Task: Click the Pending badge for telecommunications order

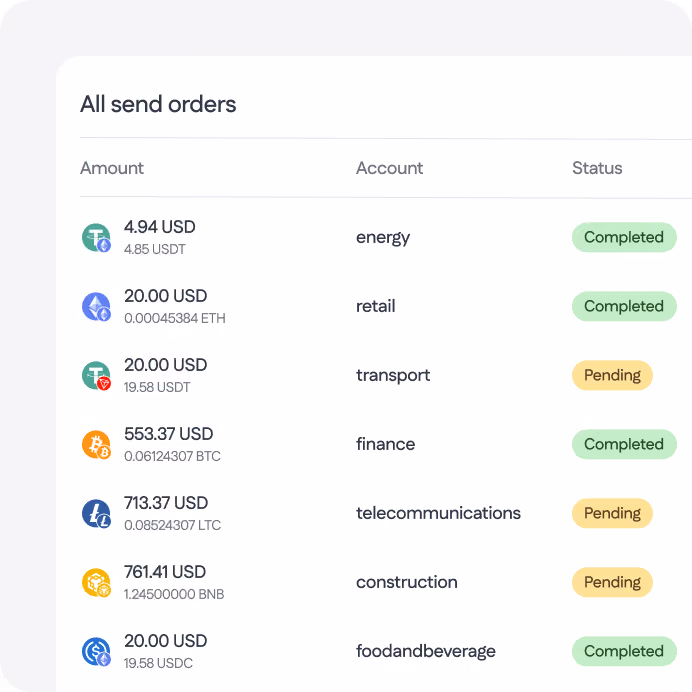Action: 612,513
